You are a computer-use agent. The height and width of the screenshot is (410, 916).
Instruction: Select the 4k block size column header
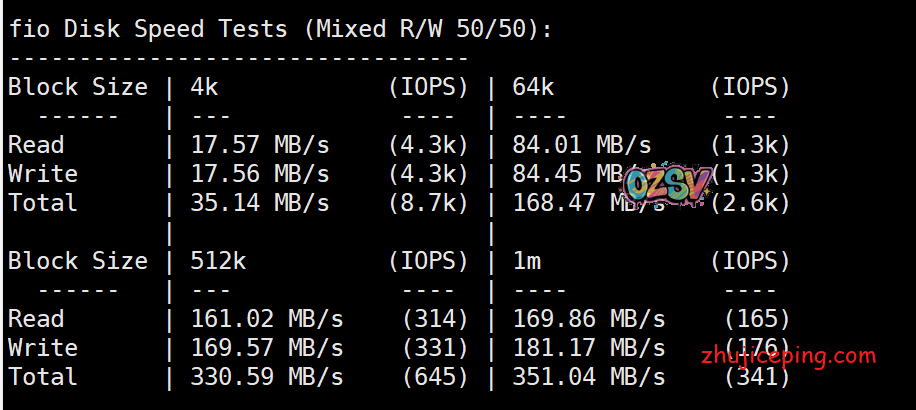tap(204, 87)
